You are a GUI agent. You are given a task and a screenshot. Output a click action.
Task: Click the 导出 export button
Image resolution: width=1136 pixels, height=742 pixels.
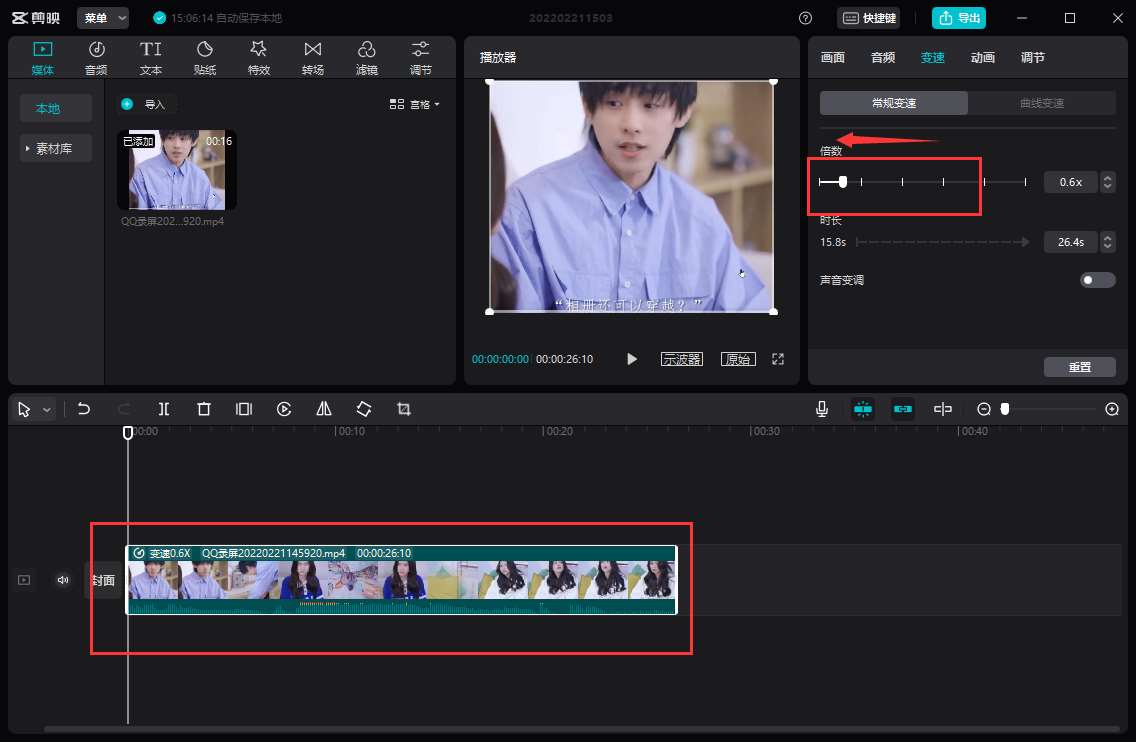point(958,17)
